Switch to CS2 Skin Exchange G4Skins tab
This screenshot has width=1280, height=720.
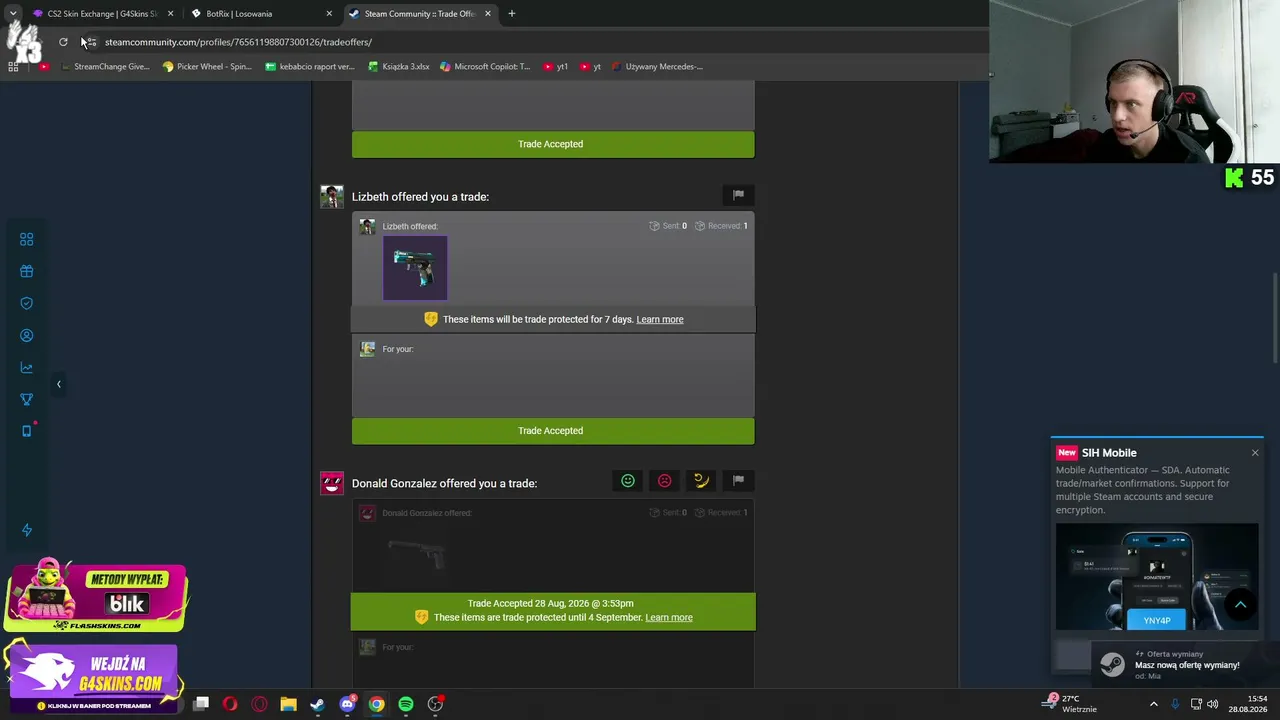[103, 14]
